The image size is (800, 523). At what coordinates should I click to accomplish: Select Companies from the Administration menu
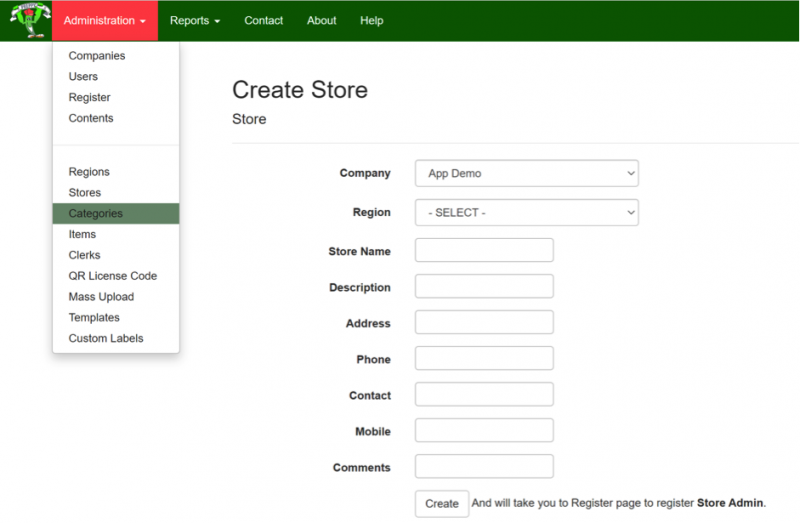pyautogui.click(x=97, y=56)
